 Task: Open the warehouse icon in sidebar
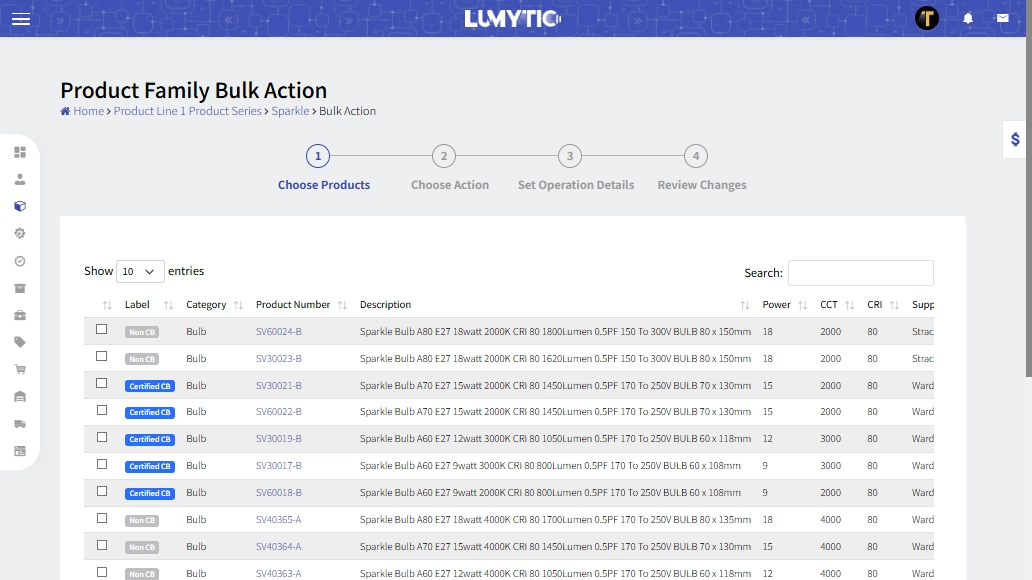tap(20, 396)
